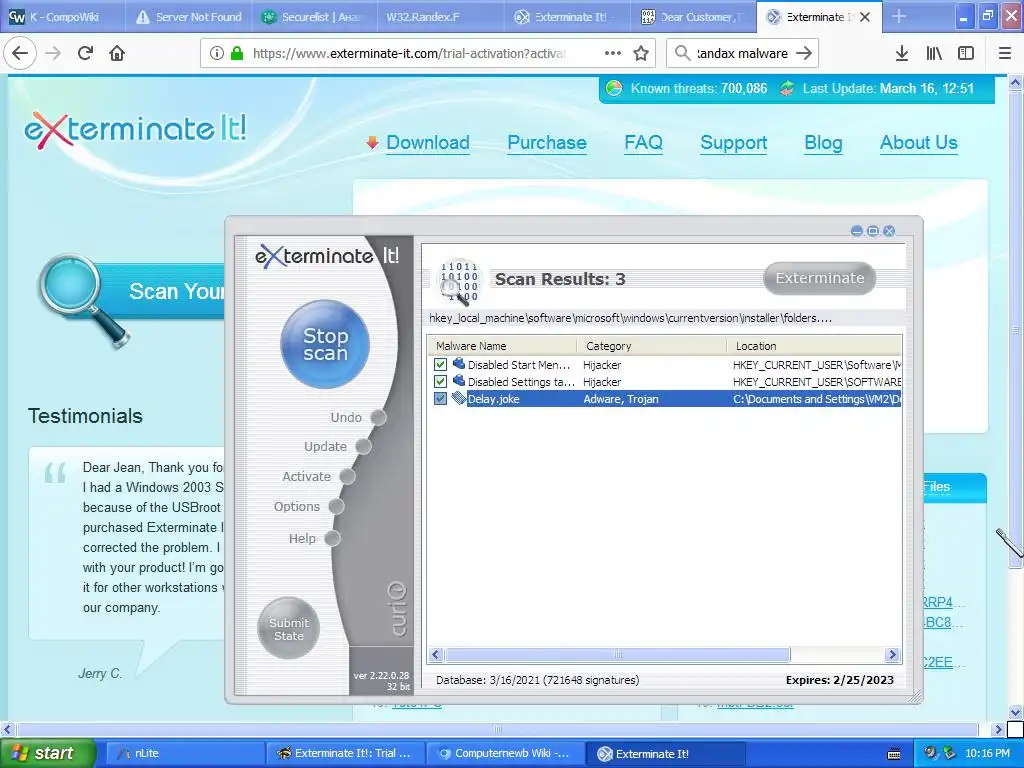Click results list scroll left arrow
The width and height of the screenshot is (1024, 768).
tap(436, 654)
